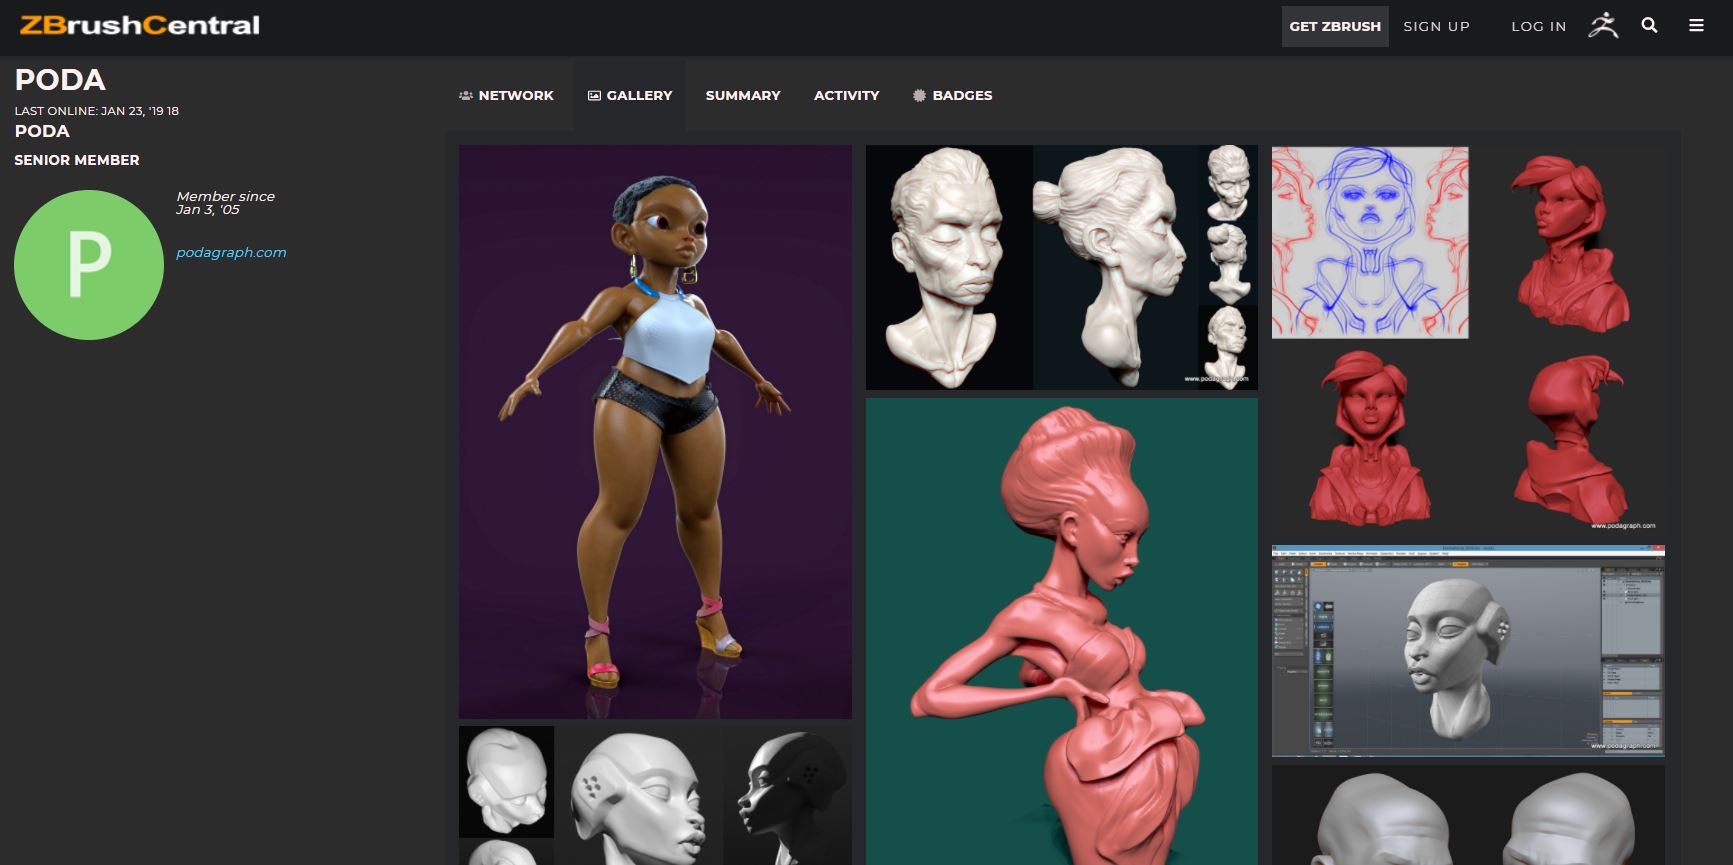Open the grey heads thumbnail at bottom right
Viewport: 1733px width, 865px height.
click(x=1468, y=815)
